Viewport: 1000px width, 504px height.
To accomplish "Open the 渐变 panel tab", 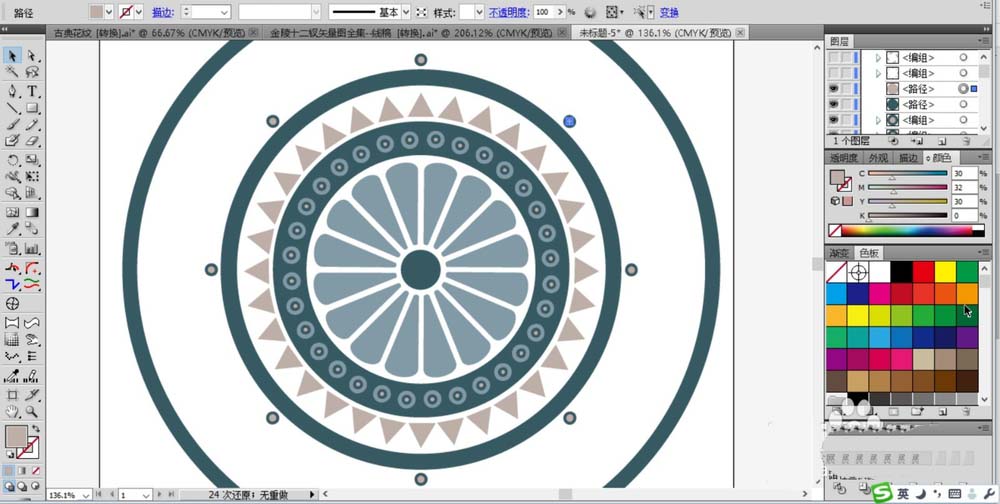I will [x=839, y=253].
